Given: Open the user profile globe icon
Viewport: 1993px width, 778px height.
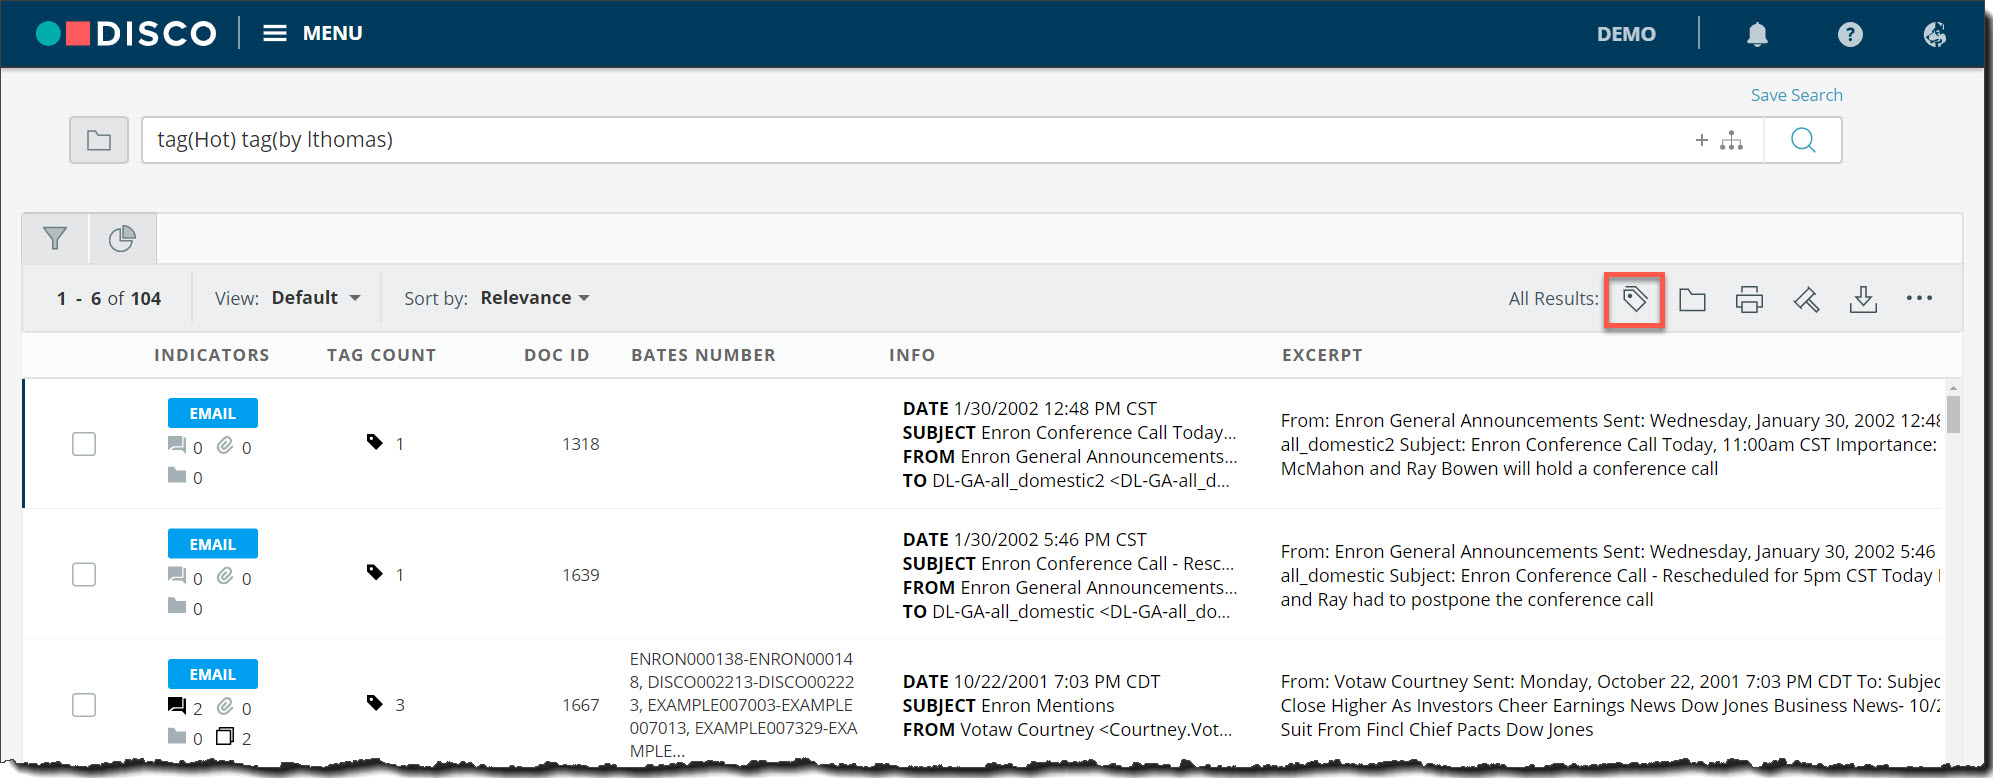Looking at the screenshot, I should (1935, 34).
